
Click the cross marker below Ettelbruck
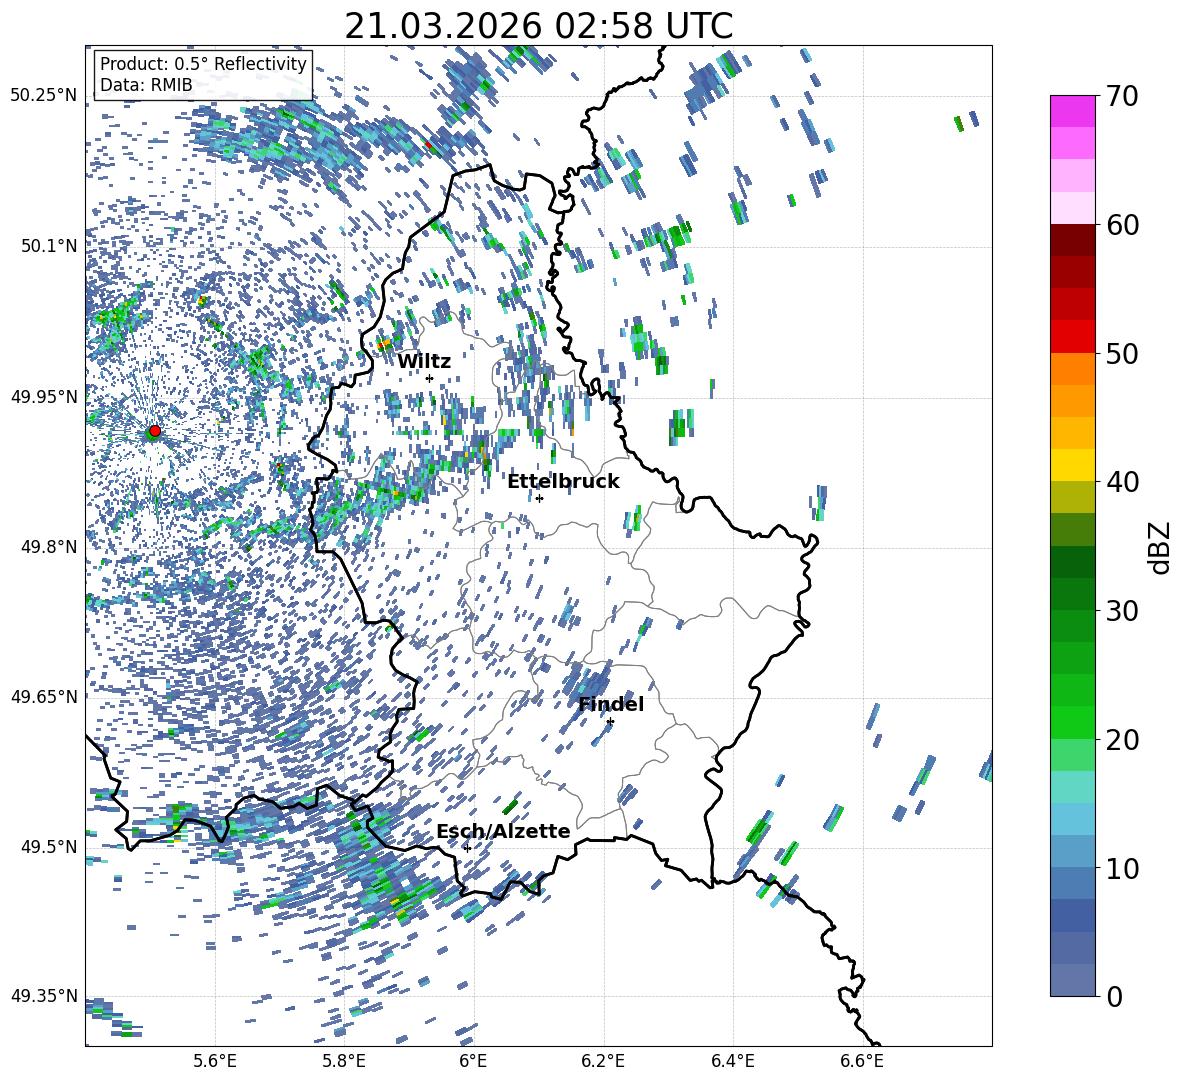click(x=539, y=498)
